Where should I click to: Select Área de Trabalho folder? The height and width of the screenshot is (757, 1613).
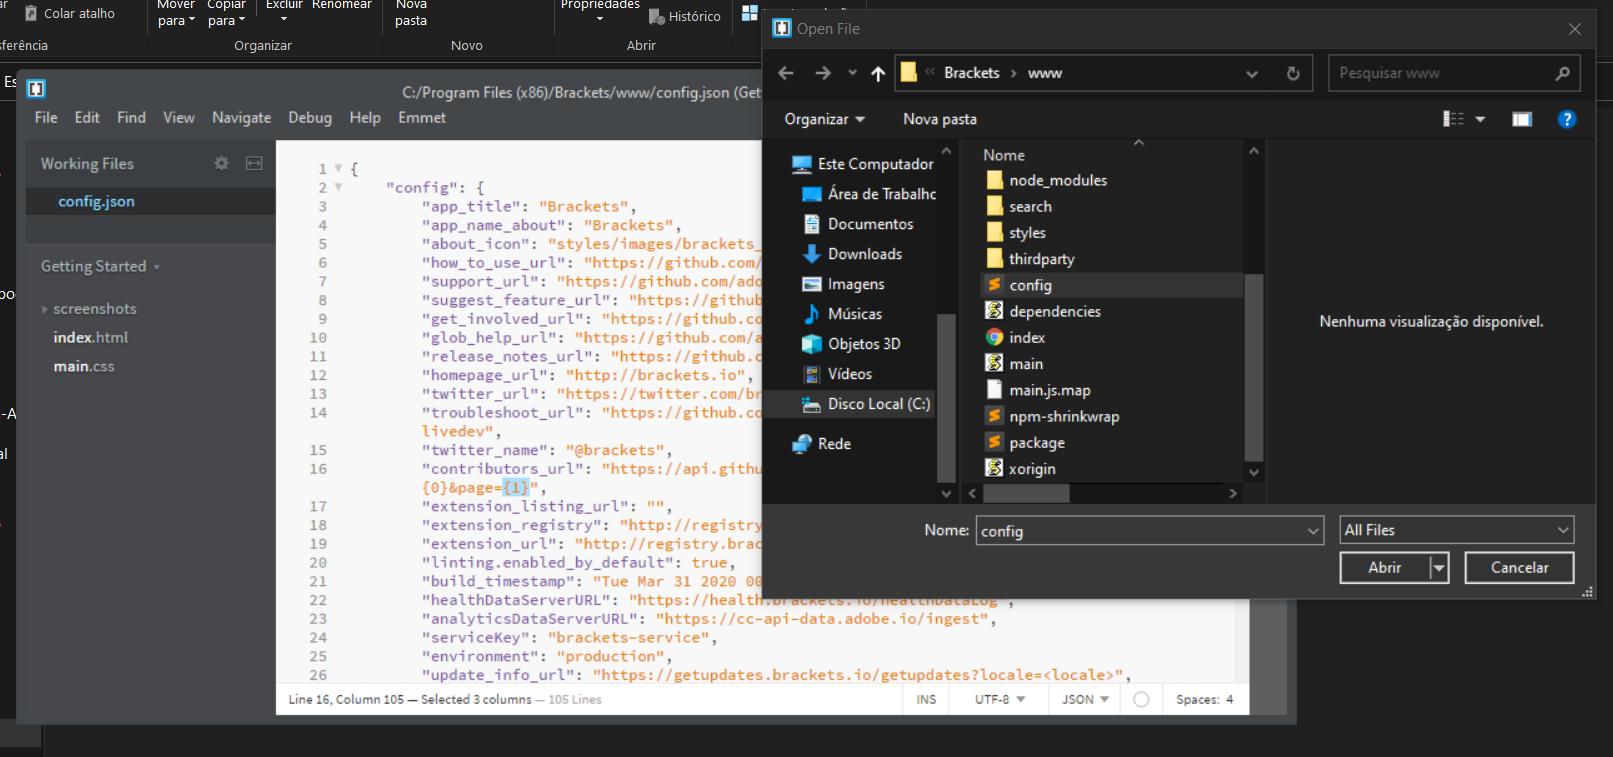coord(870,194)
